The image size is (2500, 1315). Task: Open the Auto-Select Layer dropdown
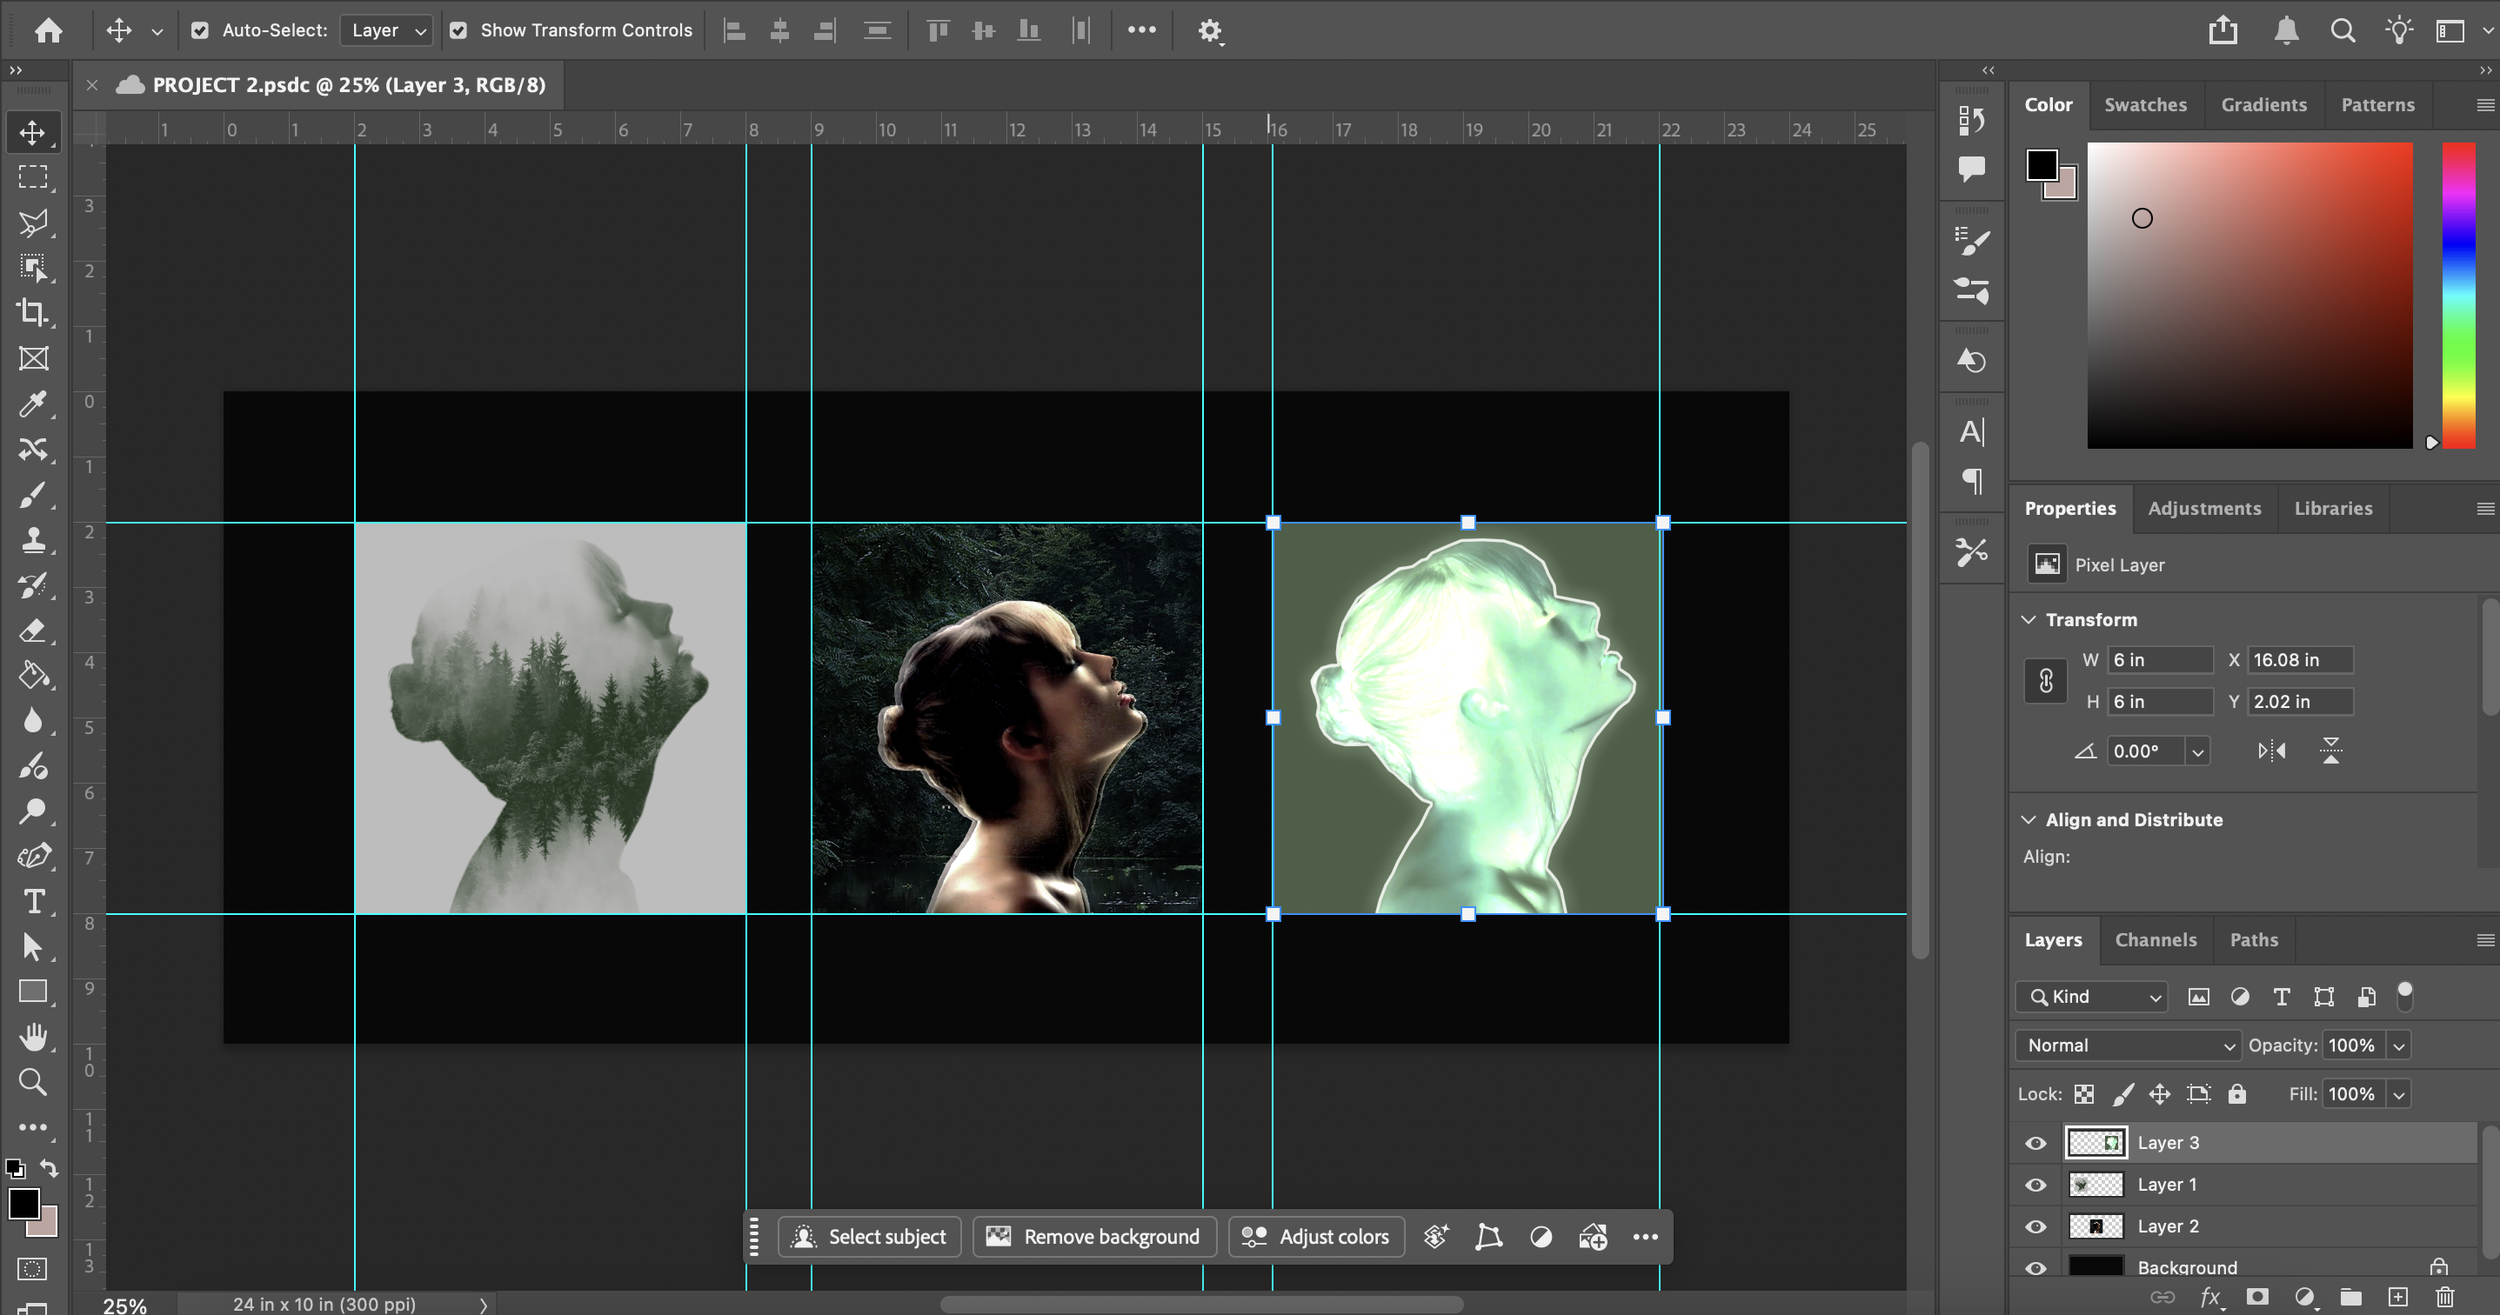388,30
